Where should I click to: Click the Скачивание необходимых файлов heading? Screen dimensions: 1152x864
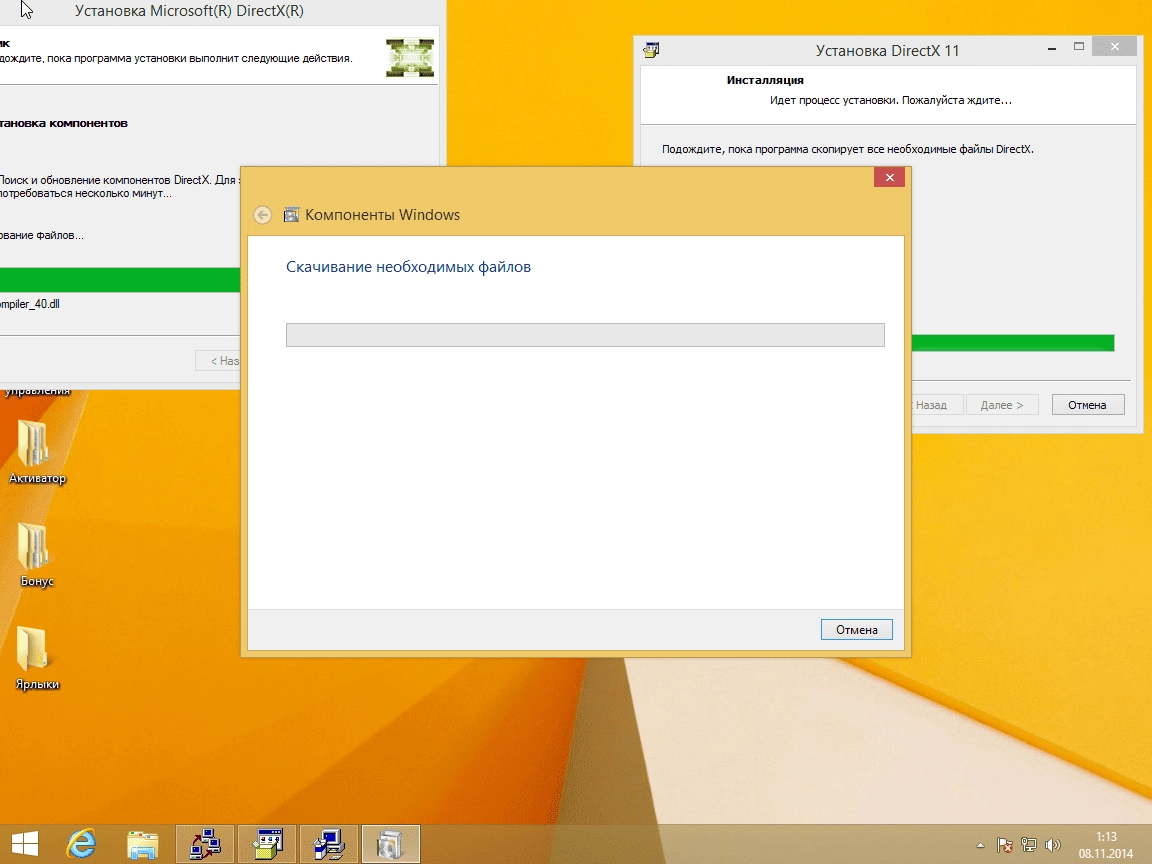408,267
